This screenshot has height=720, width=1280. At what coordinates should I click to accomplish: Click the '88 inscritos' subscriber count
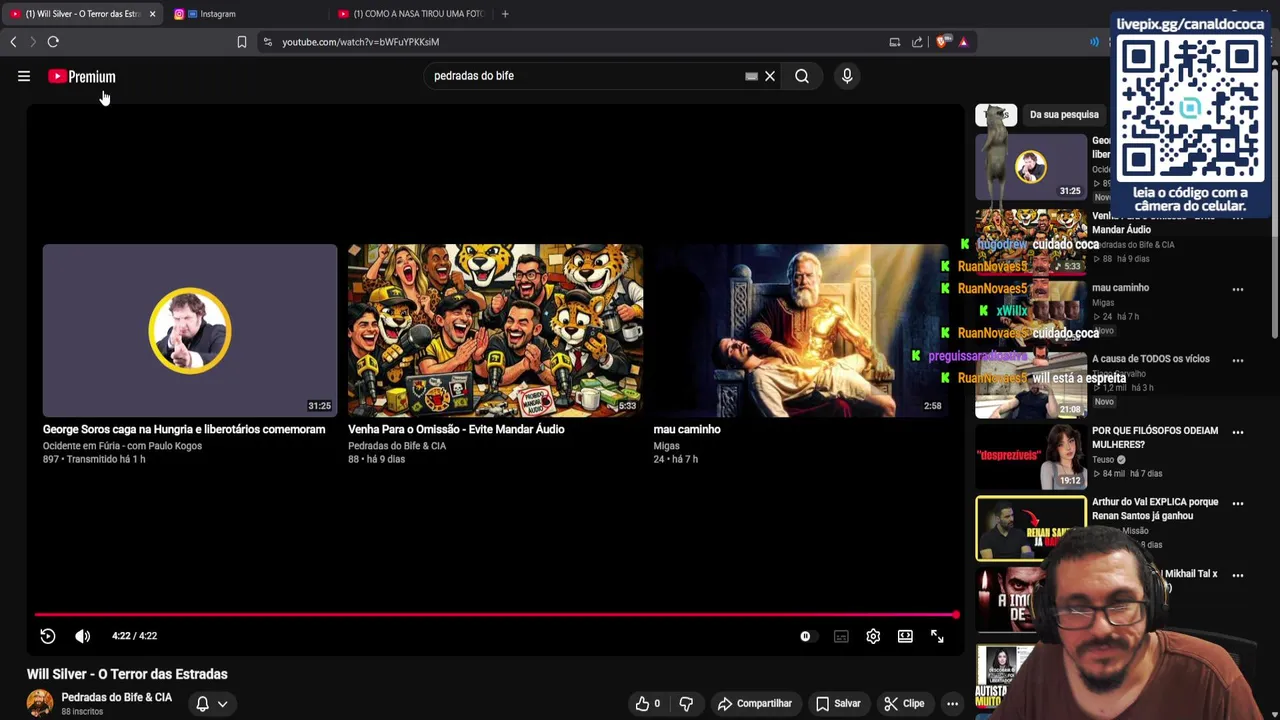[82, 712]
